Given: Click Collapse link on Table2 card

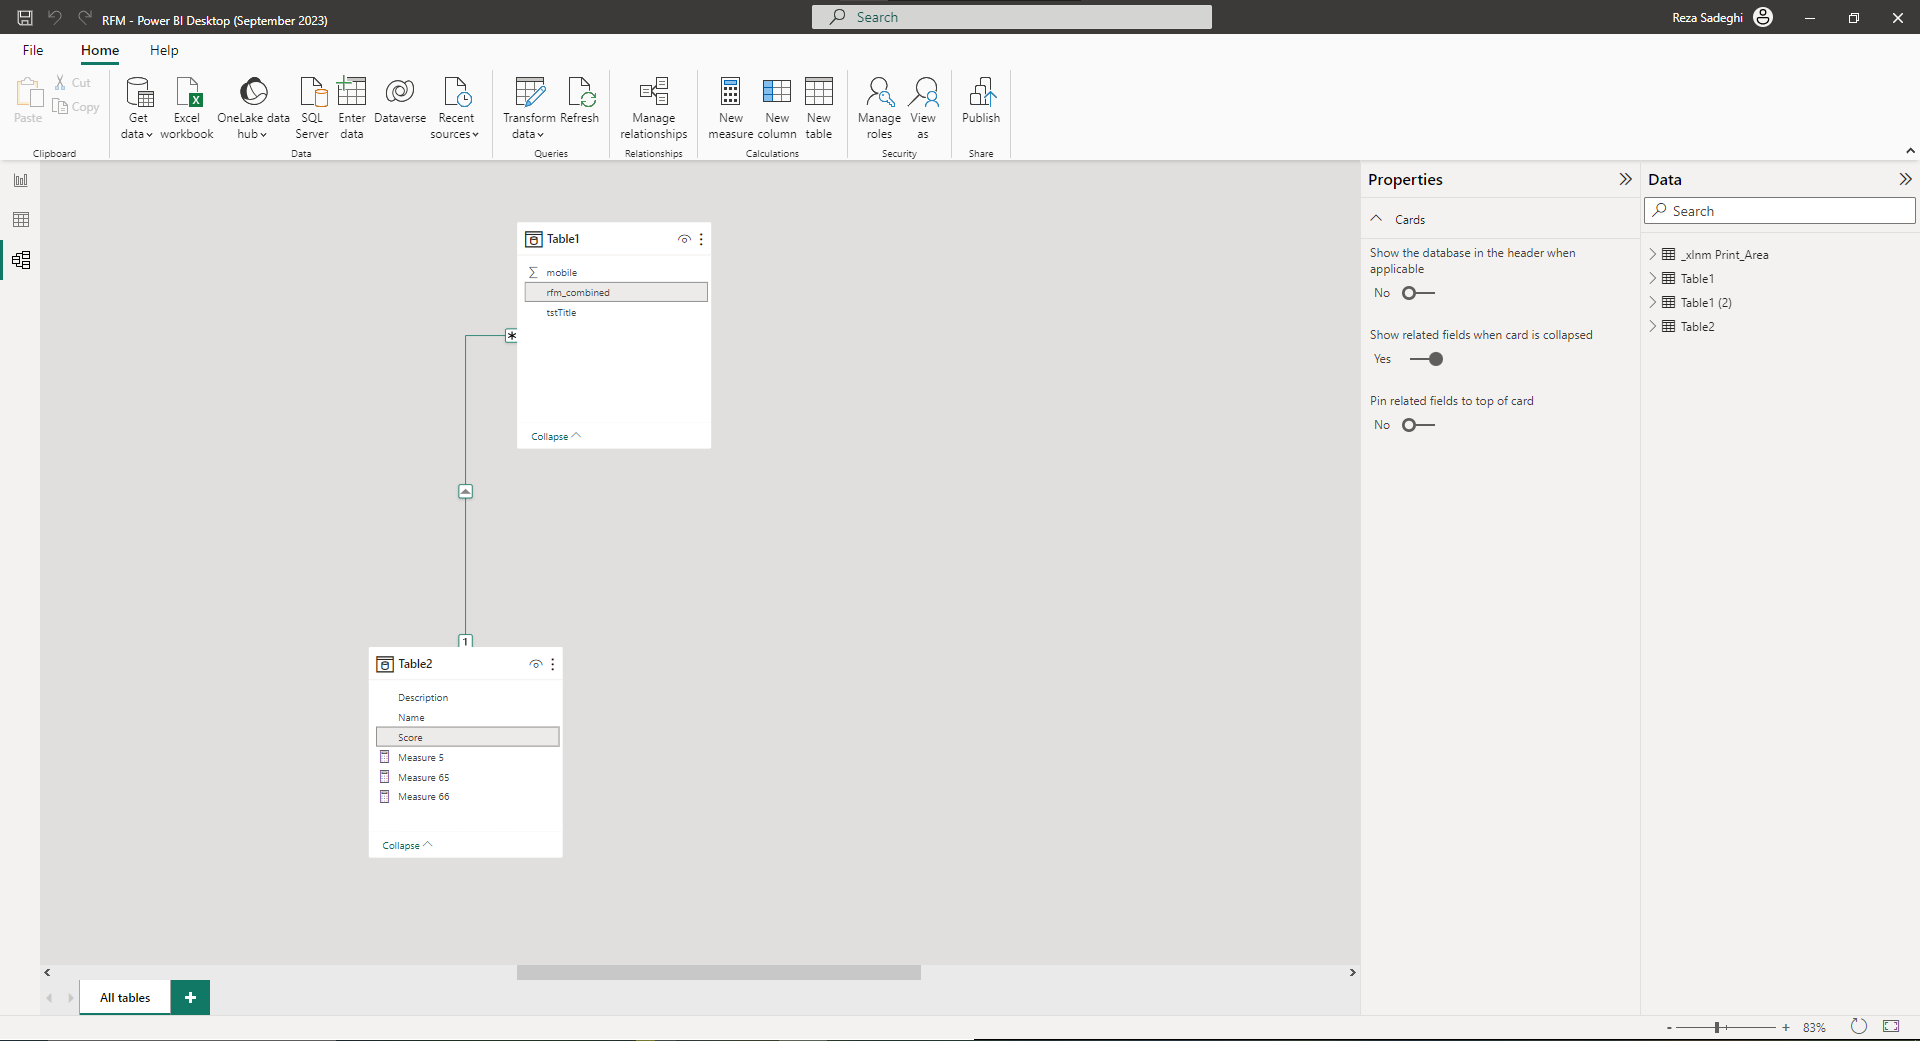Looking at the screenshot, I should pyautogui.click(x=406, y=845).
